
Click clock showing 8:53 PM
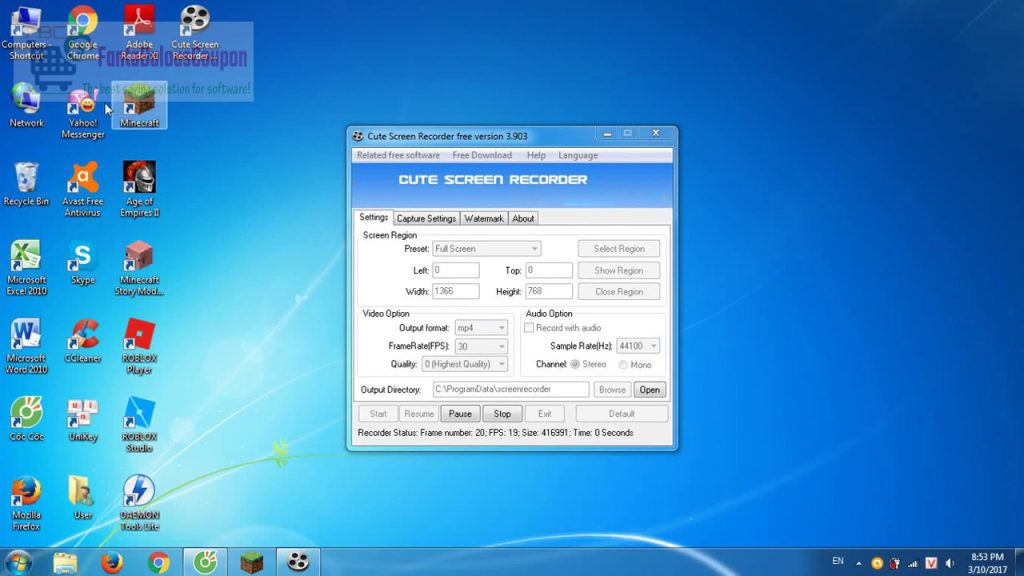tap(987, 557)
